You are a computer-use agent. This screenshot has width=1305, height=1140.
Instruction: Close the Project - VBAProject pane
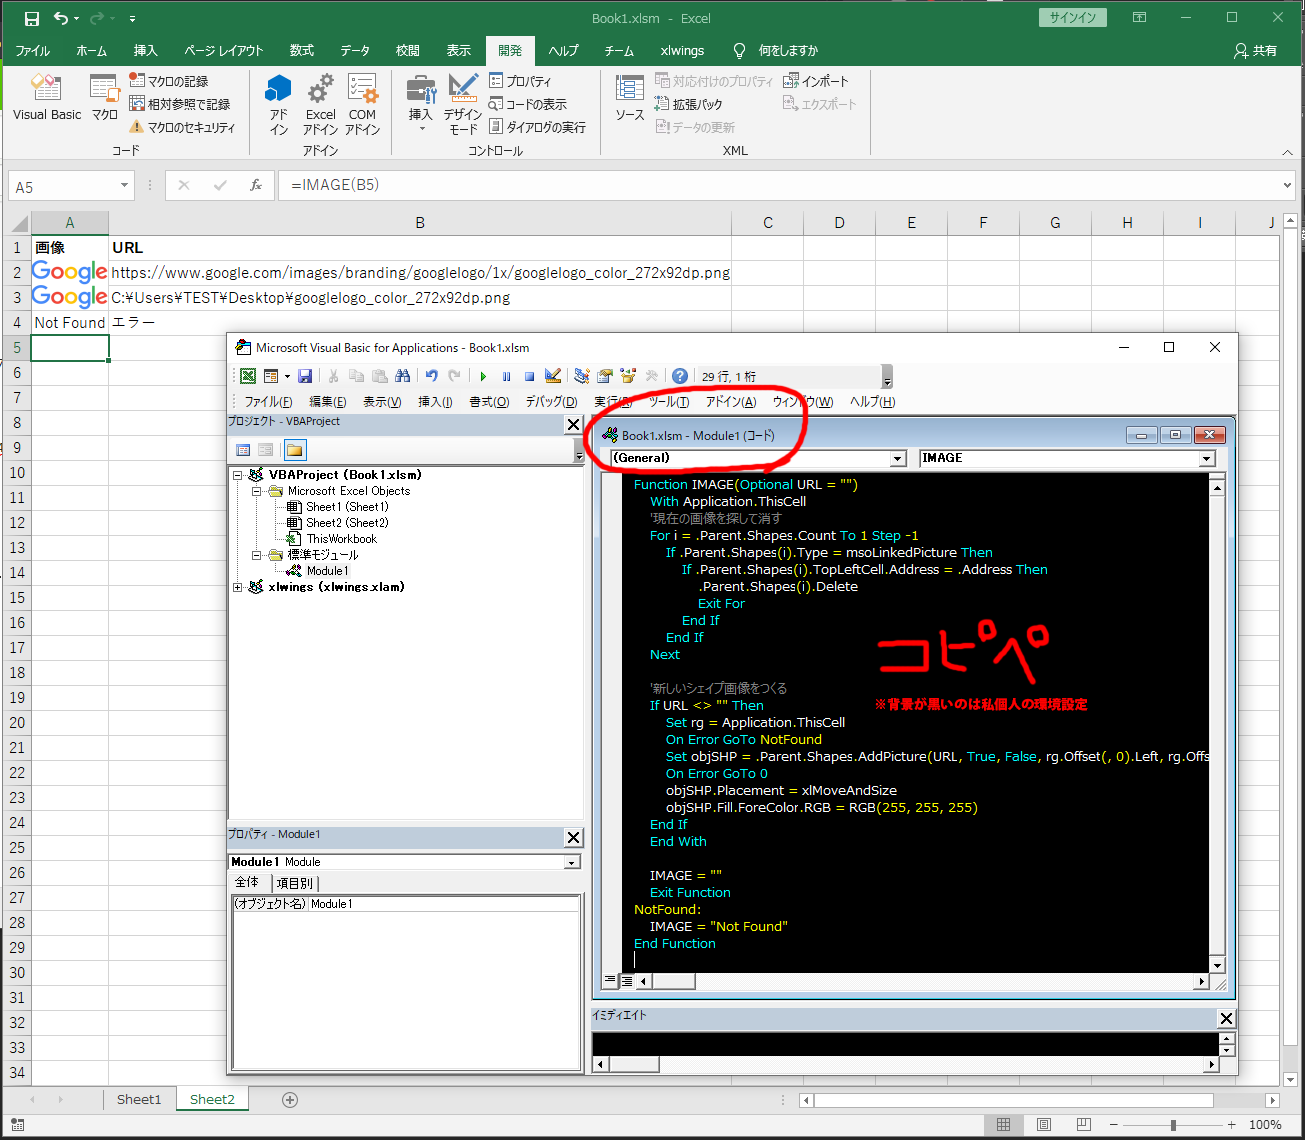point(573,425)
